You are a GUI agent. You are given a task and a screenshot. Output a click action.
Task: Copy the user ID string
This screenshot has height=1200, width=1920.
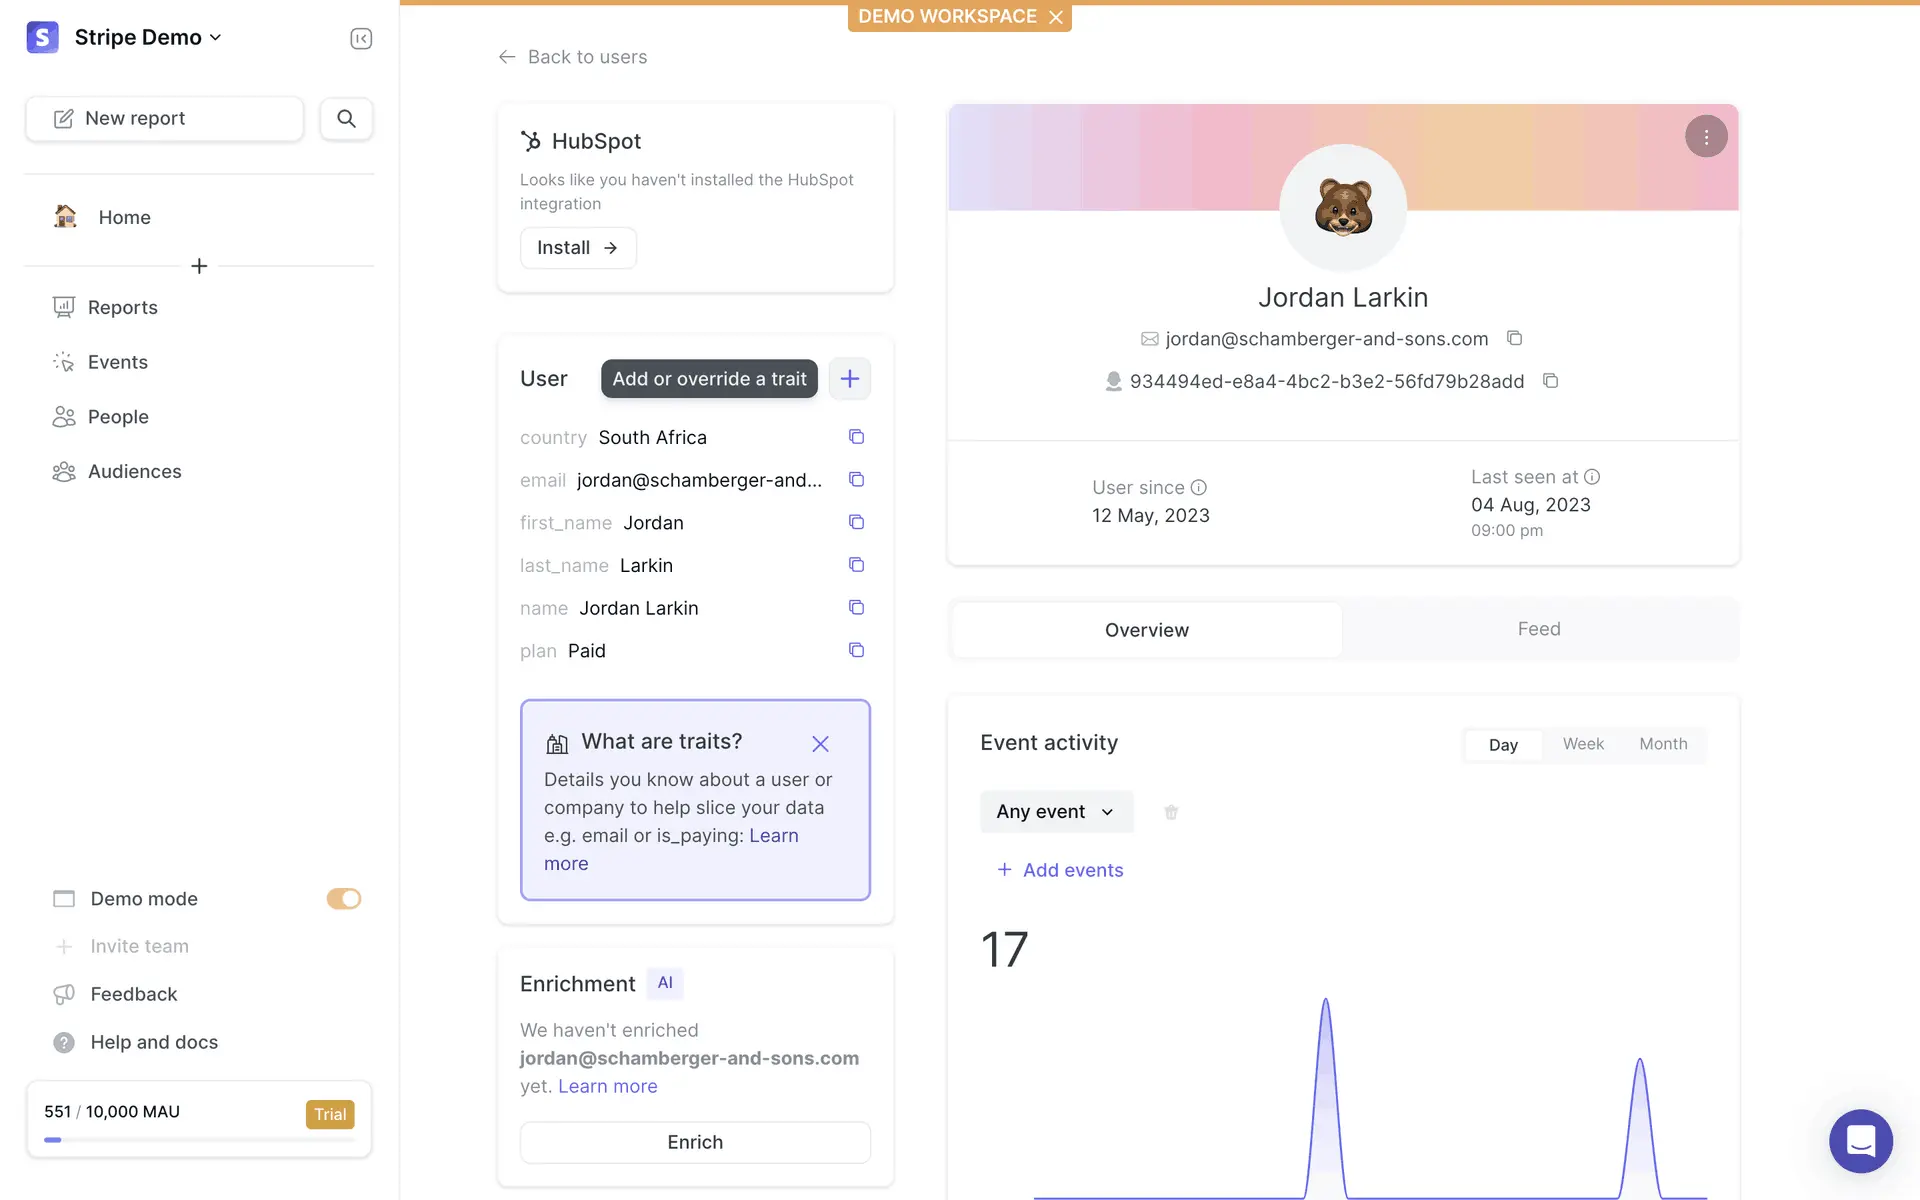tap(1550, 381)
